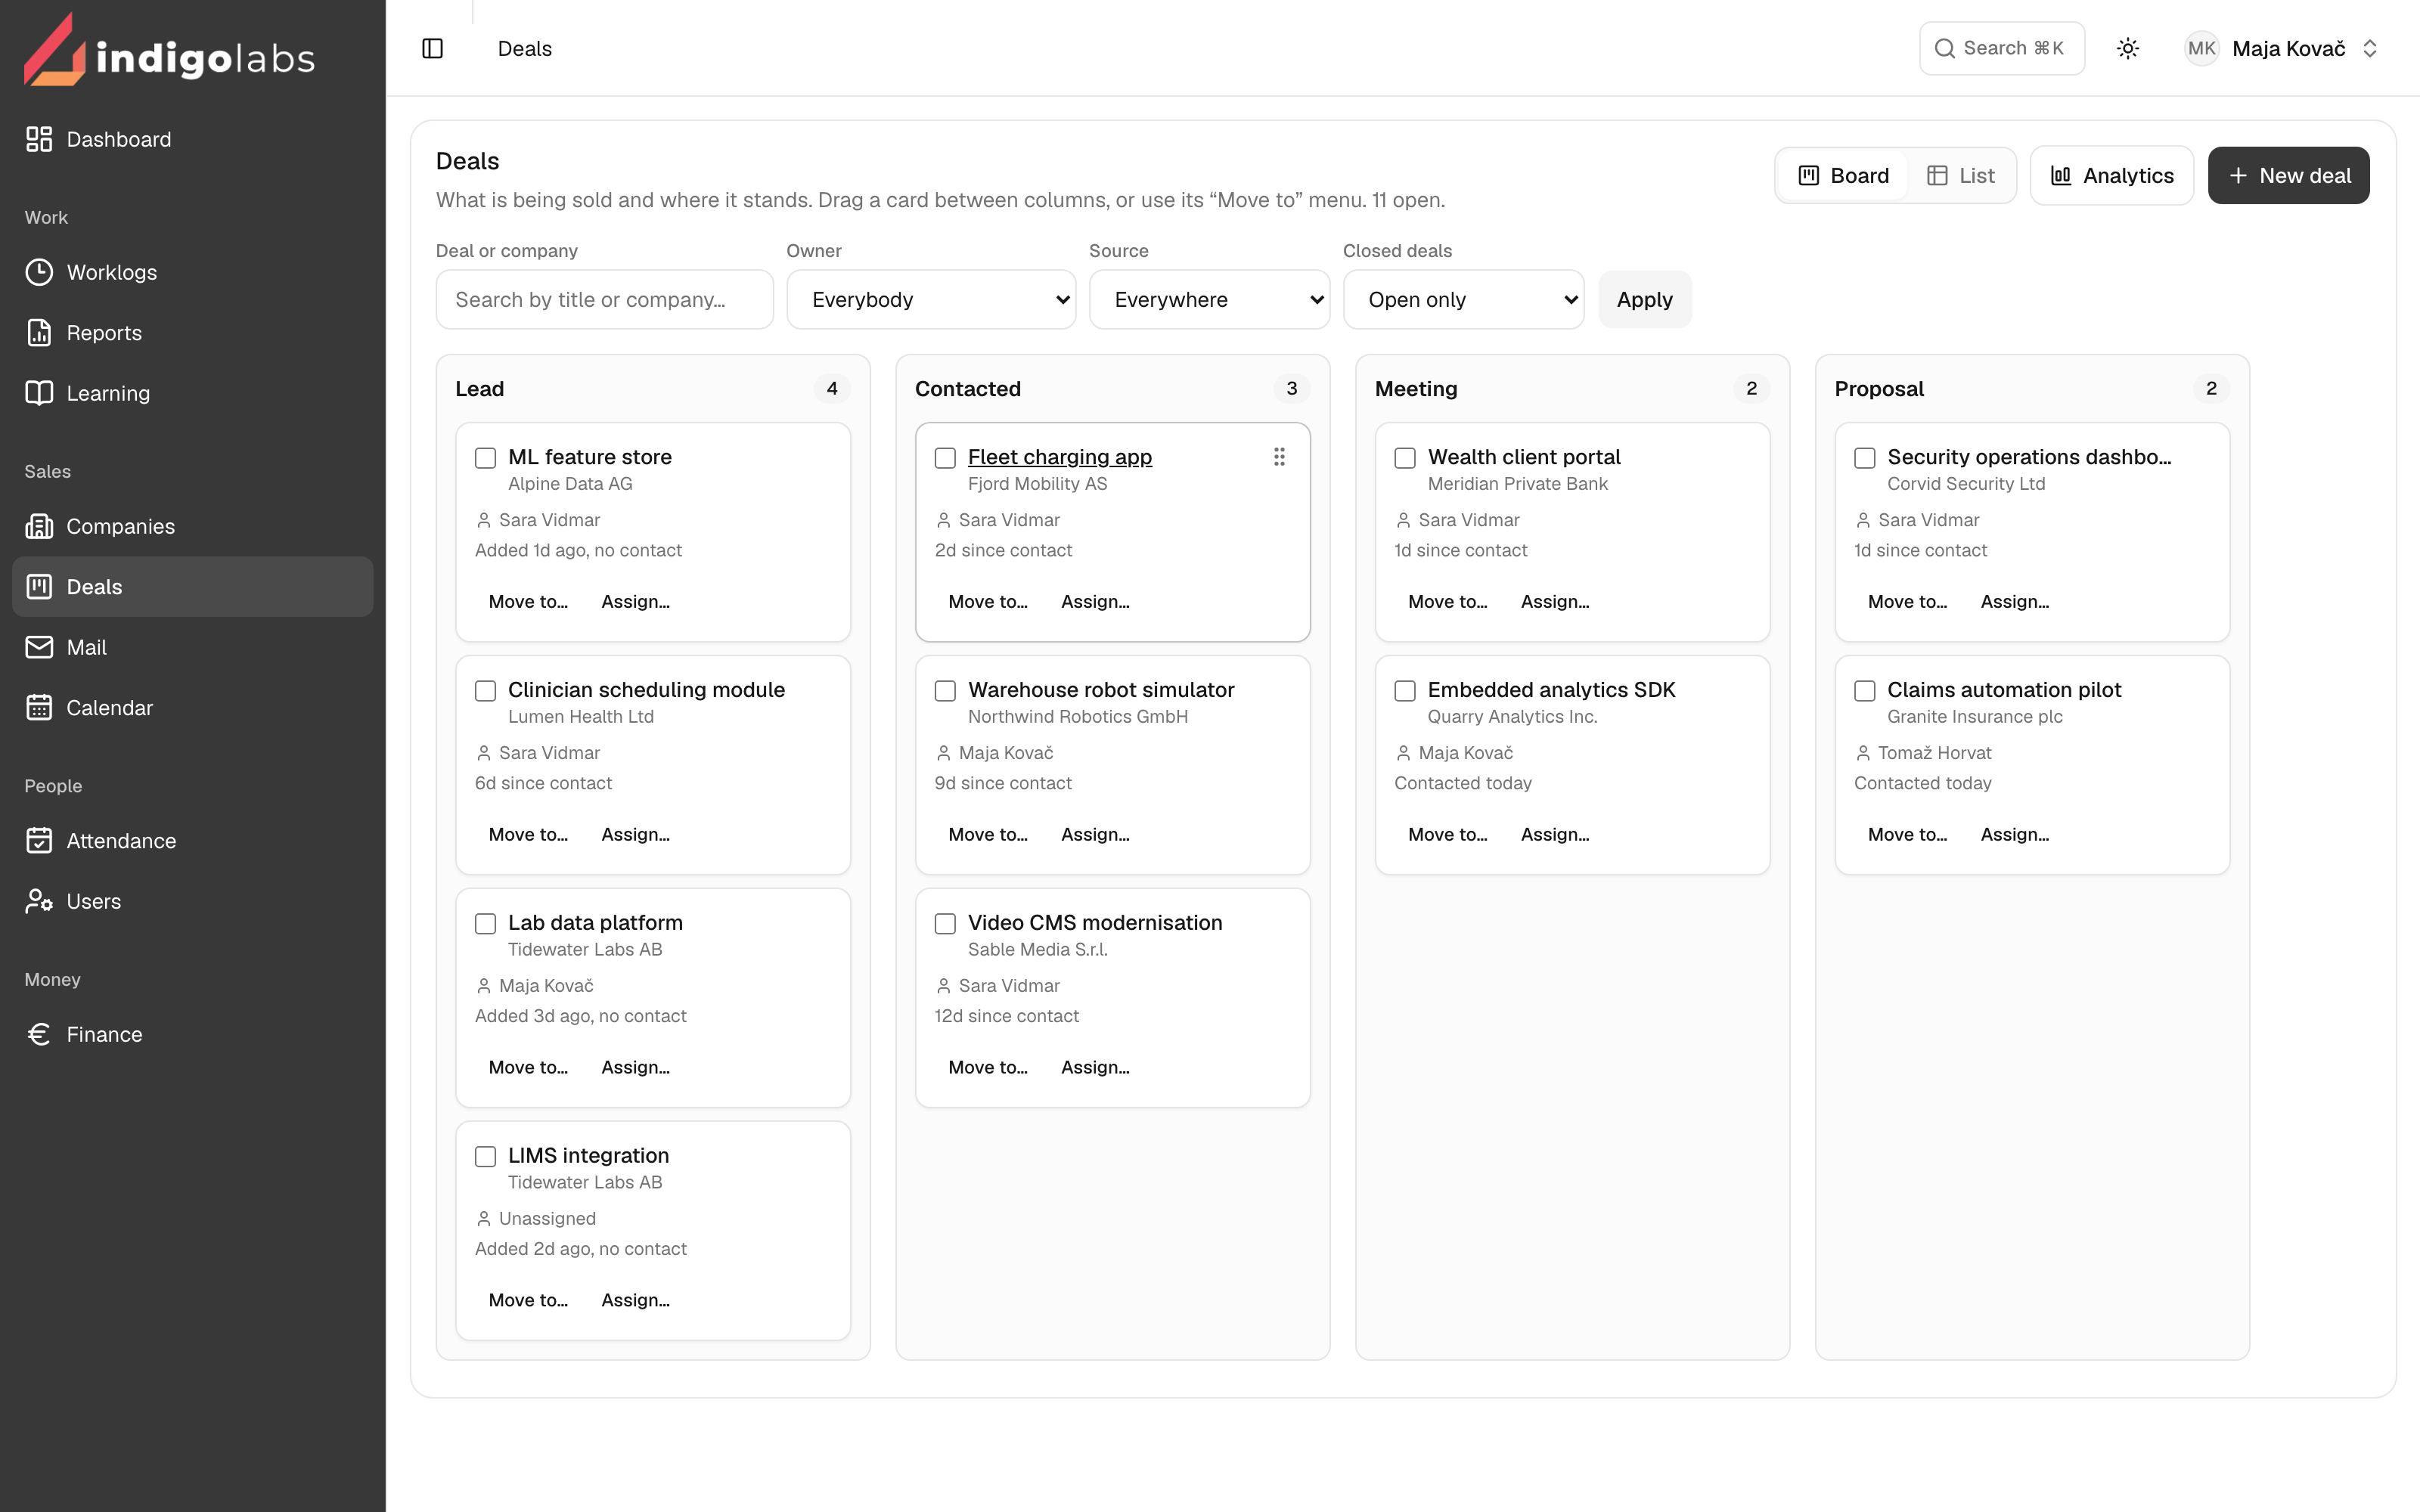Open Worklogs clock icon
2420x1512 pixels.
tap(39, 272)
